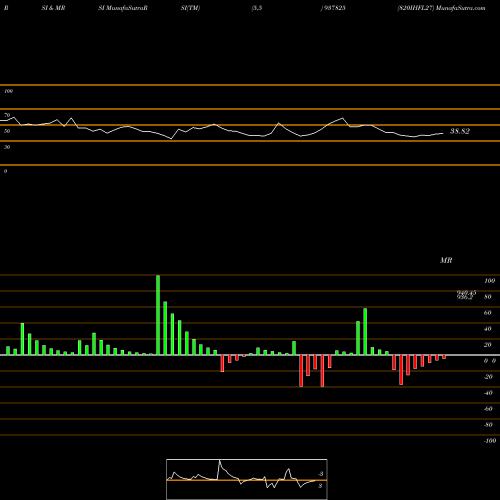This screenshot has width=500, height=500.
Task: Click the RSI value label 38.82
Action: pos(460,131)
